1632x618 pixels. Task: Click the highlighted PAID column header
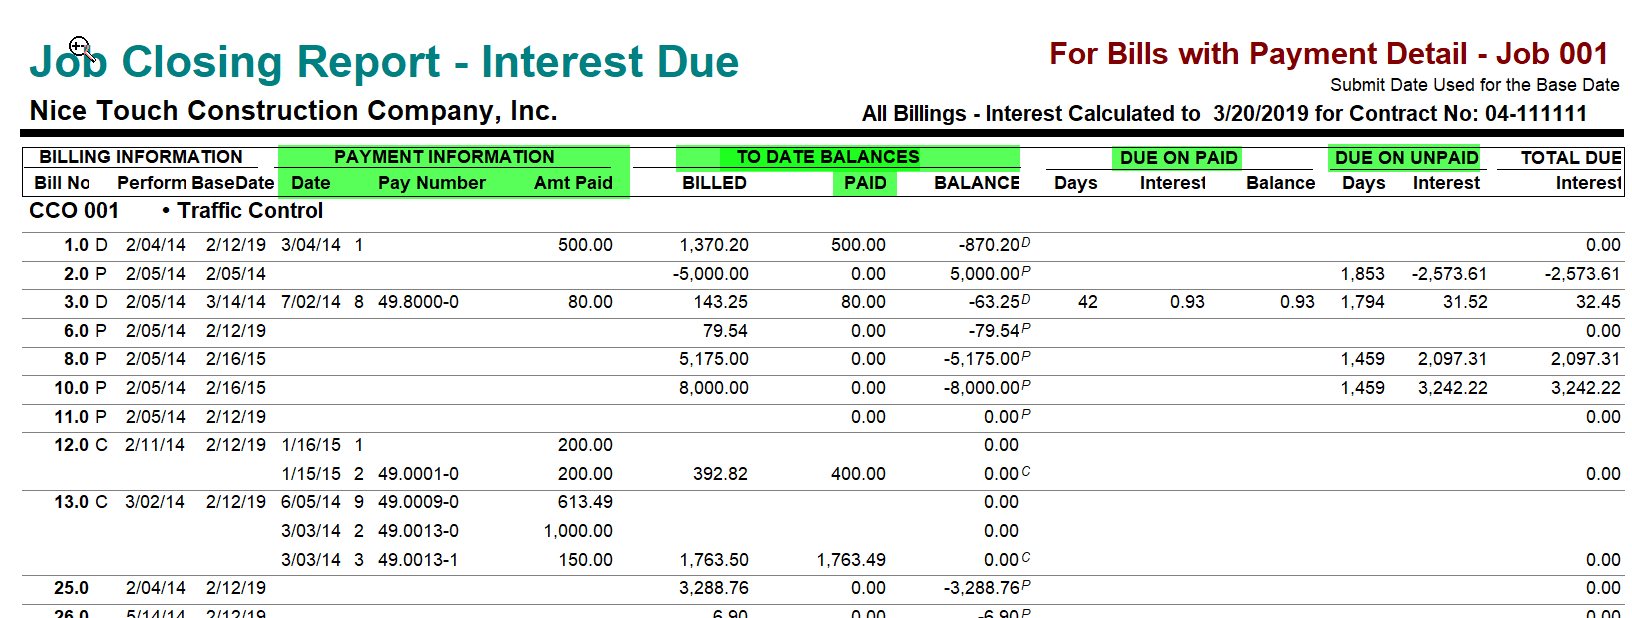[865, 183]
